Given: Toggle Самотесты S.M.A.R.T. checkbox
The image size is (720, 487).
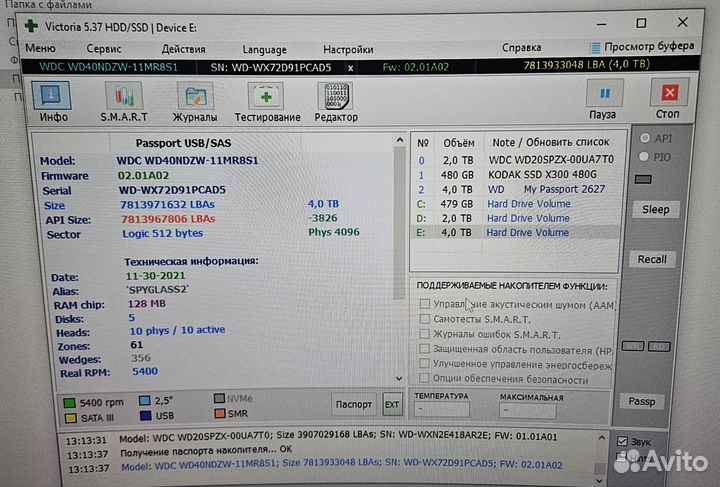Looking at the screenshot, I should click(425, 319).
